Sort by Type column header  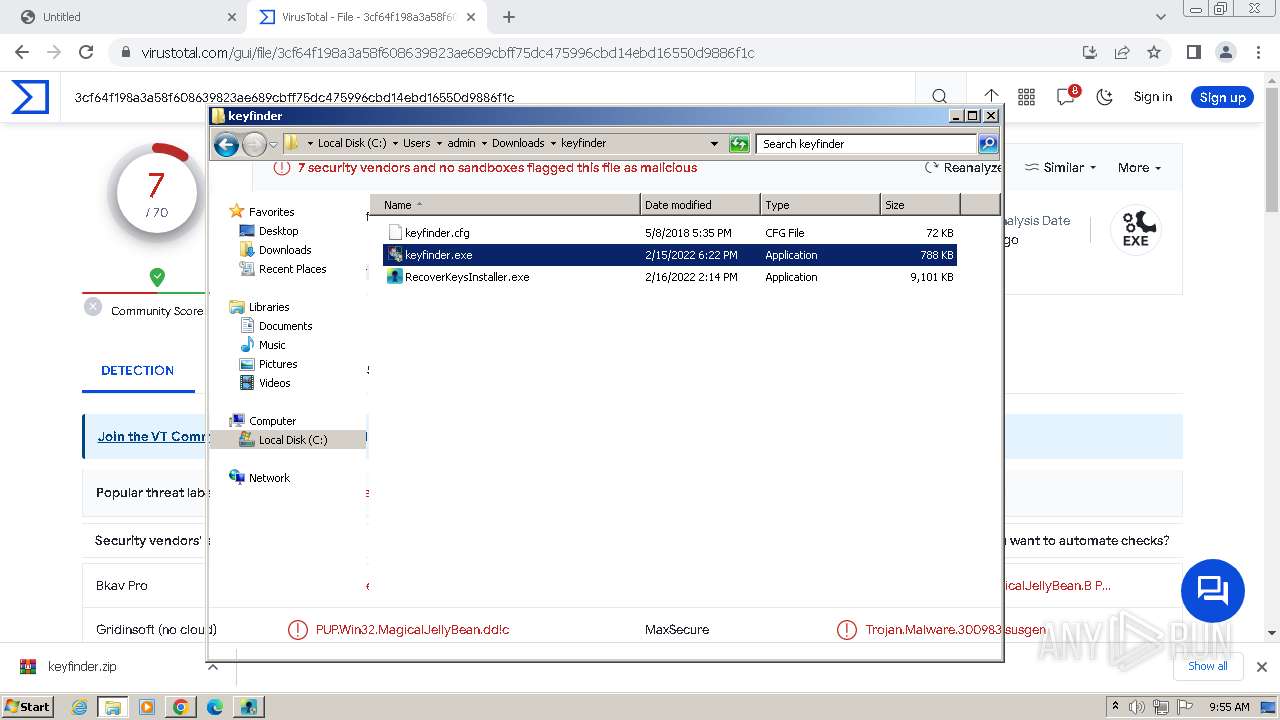tap(820, 205)
